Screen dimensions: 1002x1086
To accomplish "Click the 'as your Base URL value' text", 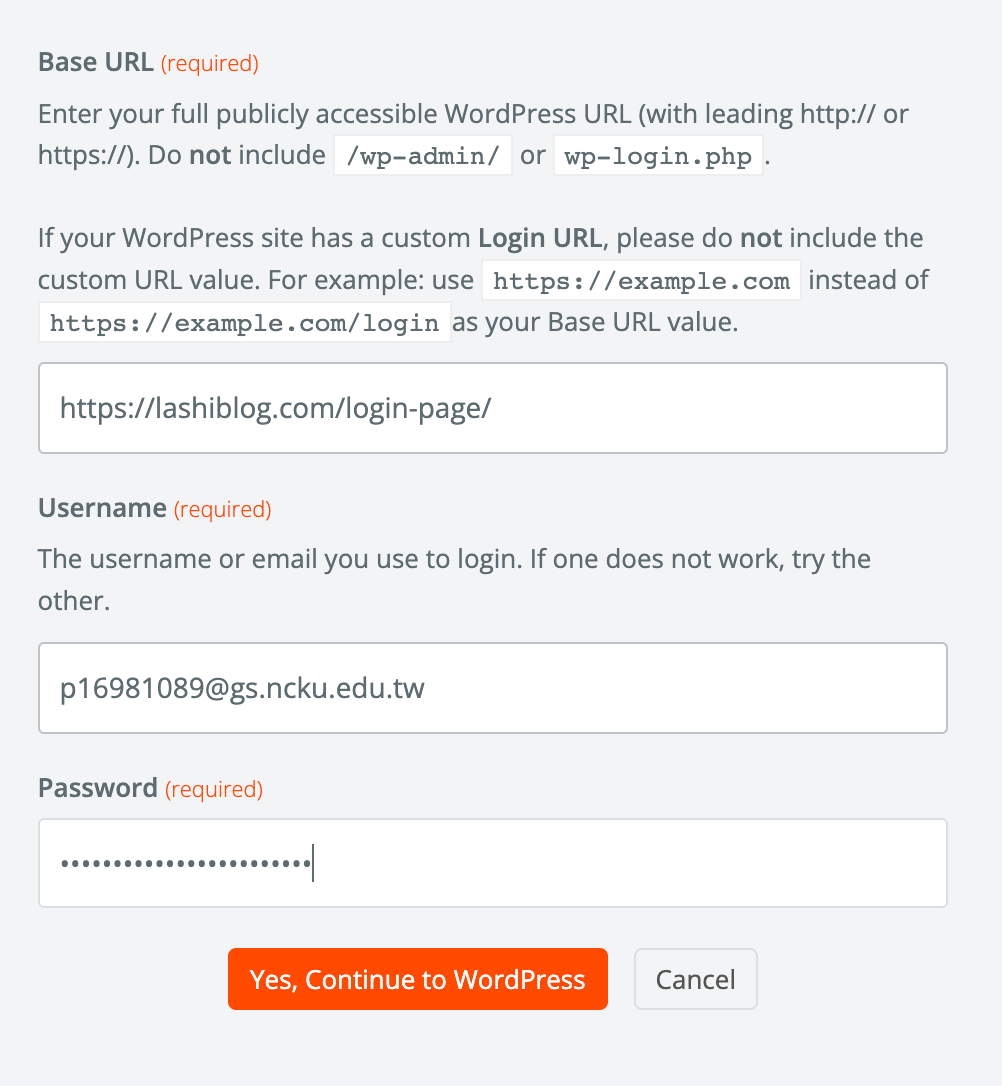I will (595, 323).
